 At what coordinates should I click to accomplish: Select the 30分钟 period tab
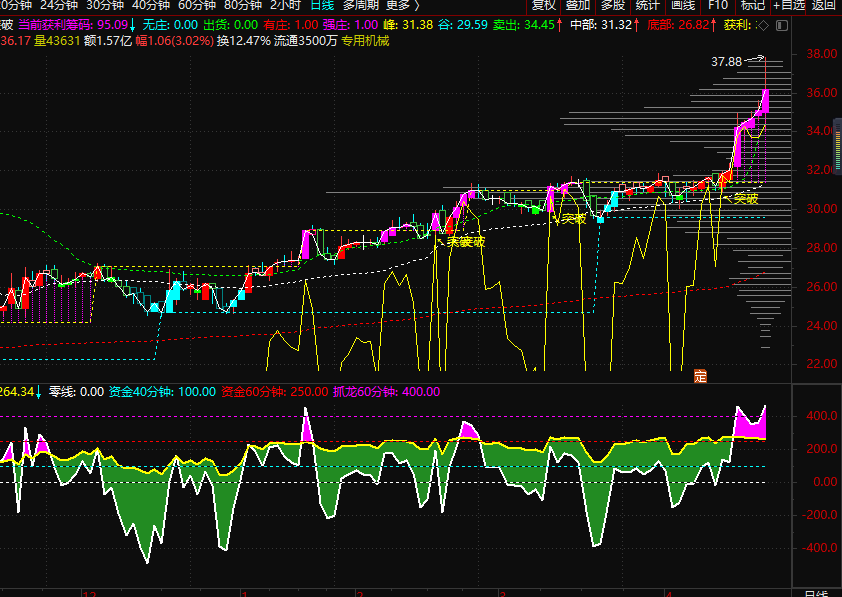[x=105, y=5]
